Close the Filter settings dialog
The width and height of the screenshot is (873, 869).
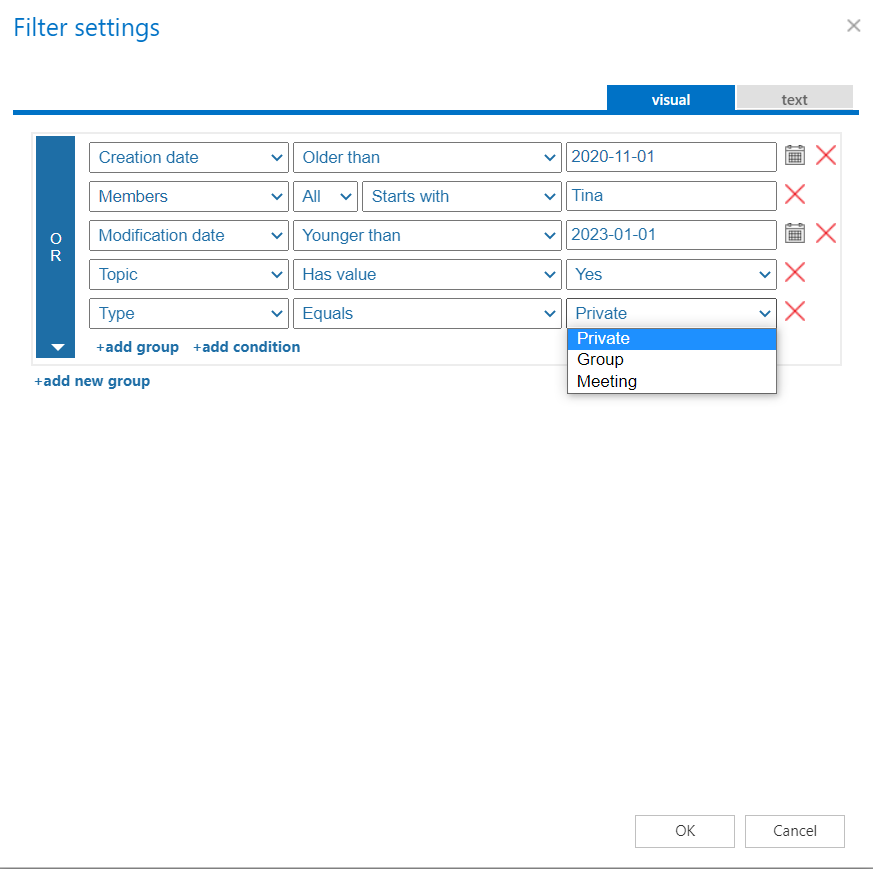click(x=853, y=26)
